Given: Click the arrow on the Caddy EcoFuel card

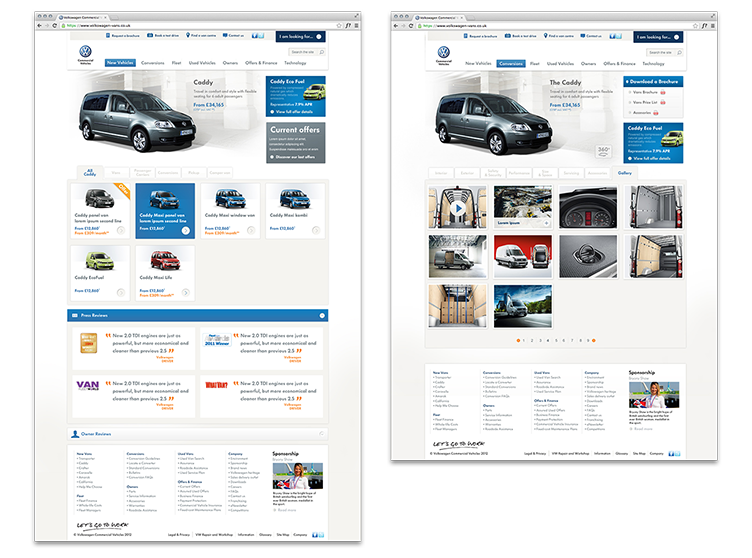Looking at the screenshot, I should coord(121,293).
